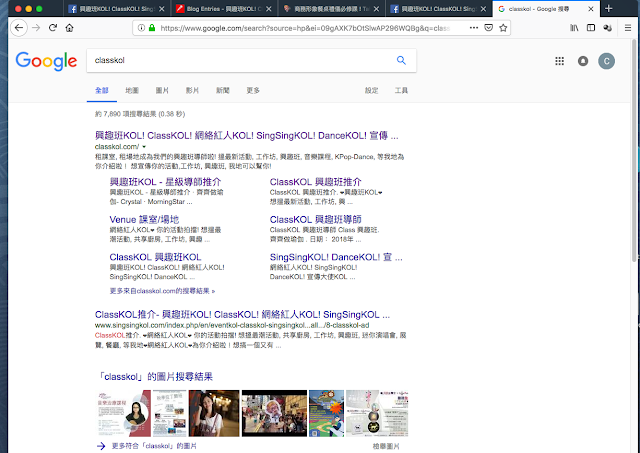
Task: Open the 更多 search filter dropdown
Action: [x=253, y=91]
